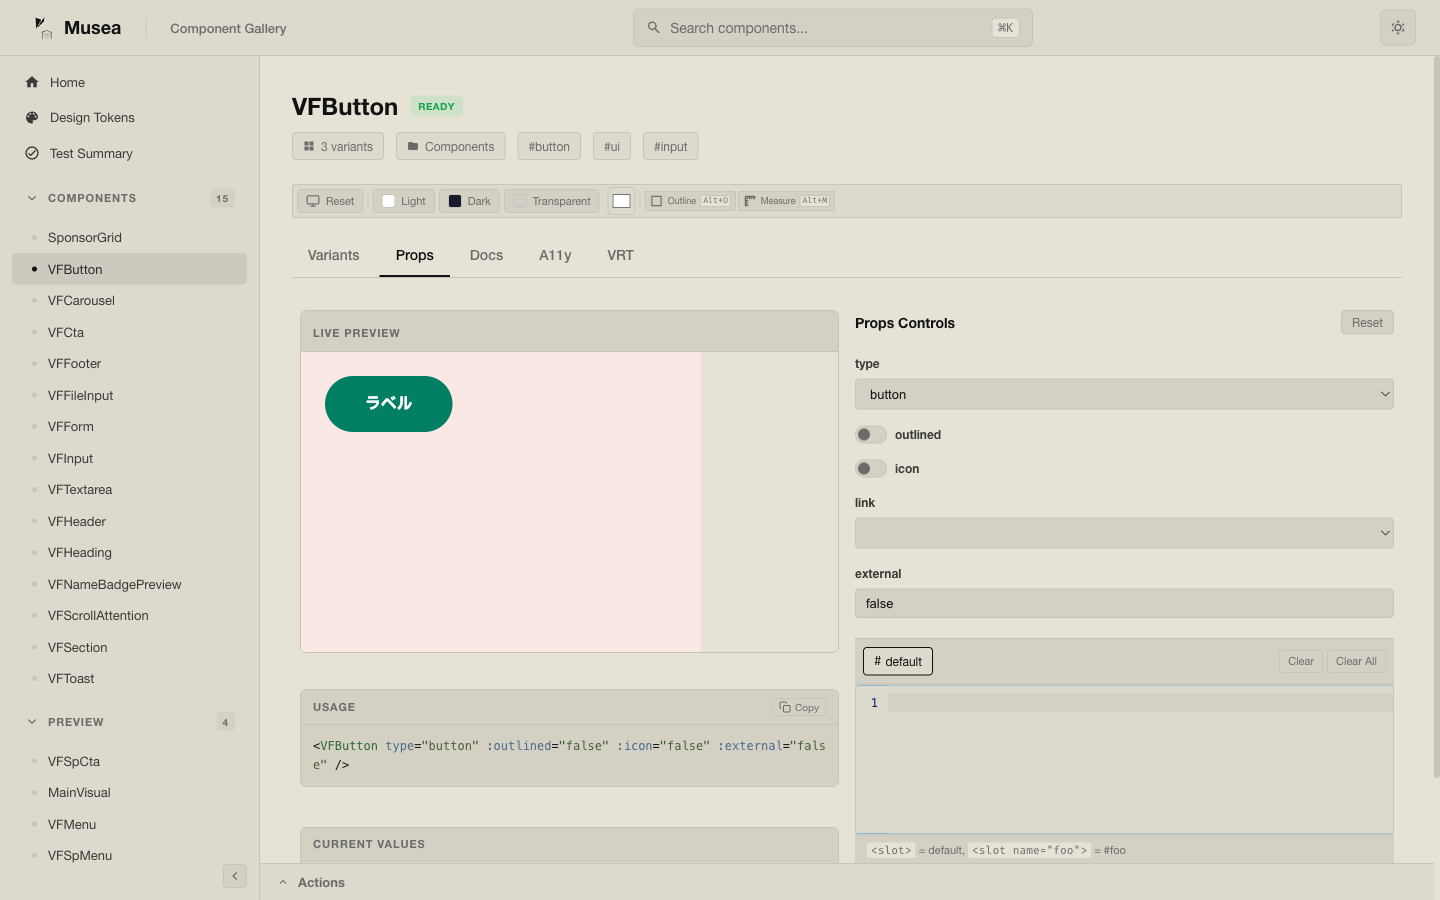The height and width of the screenshot is (900, 1440).
Task: Open Design Tokens palette icon
Action: (x=32, y=117)
